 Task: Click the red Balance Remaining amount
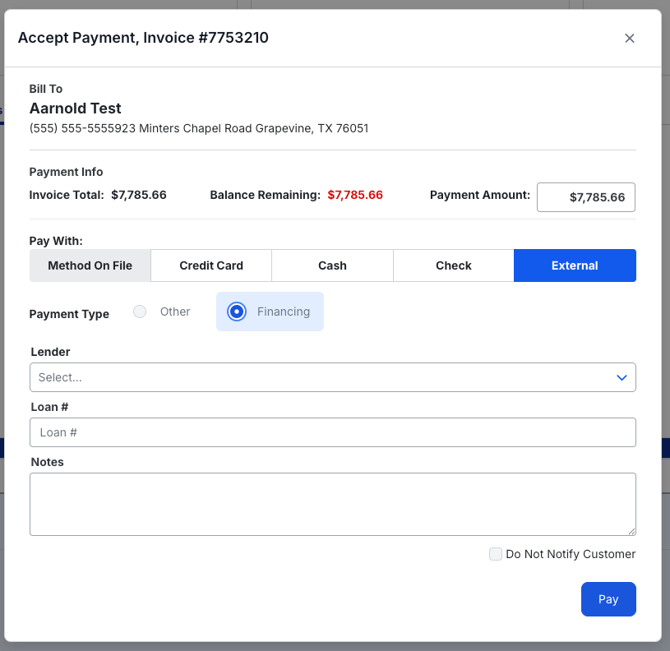[x=355, y=195]
